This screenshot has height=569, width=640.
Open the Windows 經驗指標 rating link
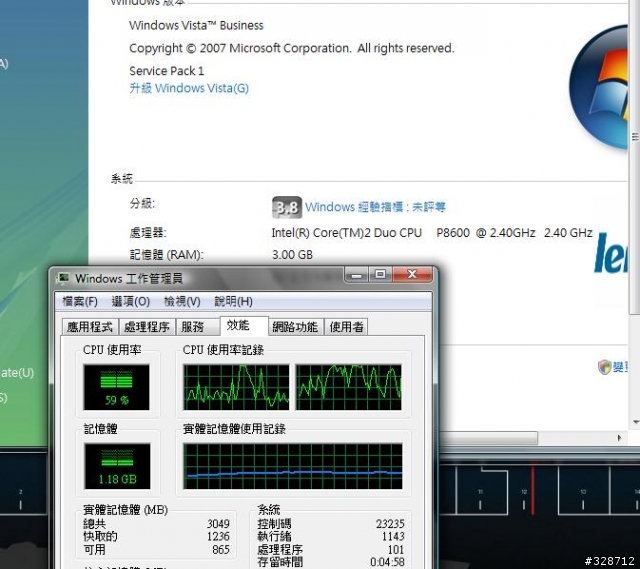pyautogui.click(x=375, y=207)
